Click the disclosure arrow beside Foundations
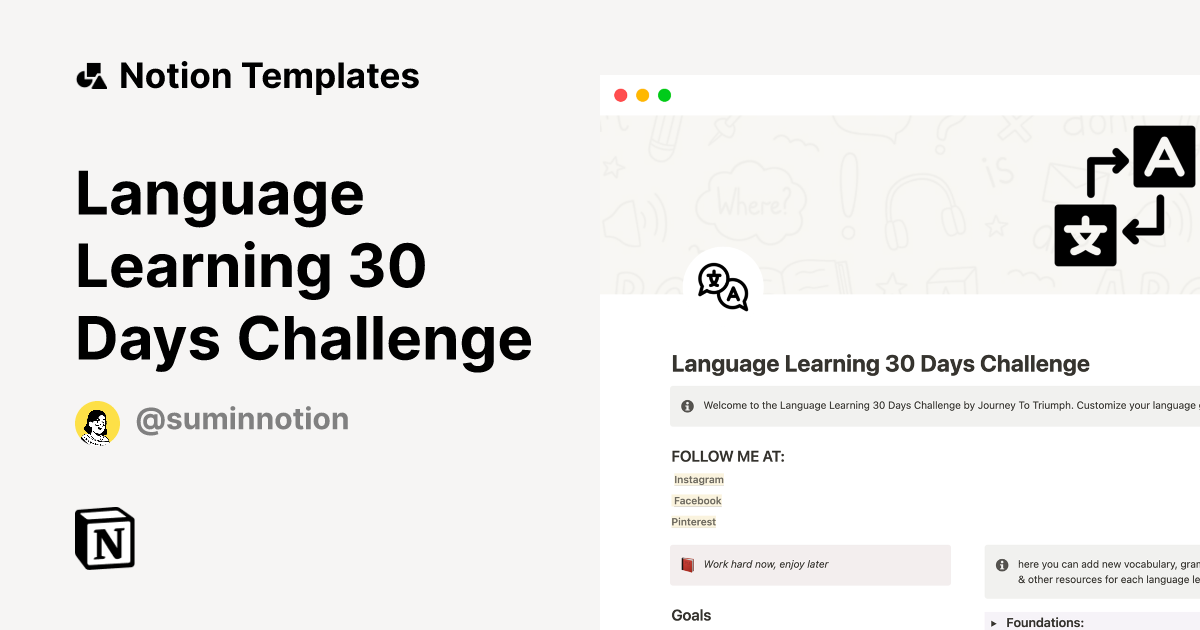Viewport: 1200px width, 630px height. 993,622
